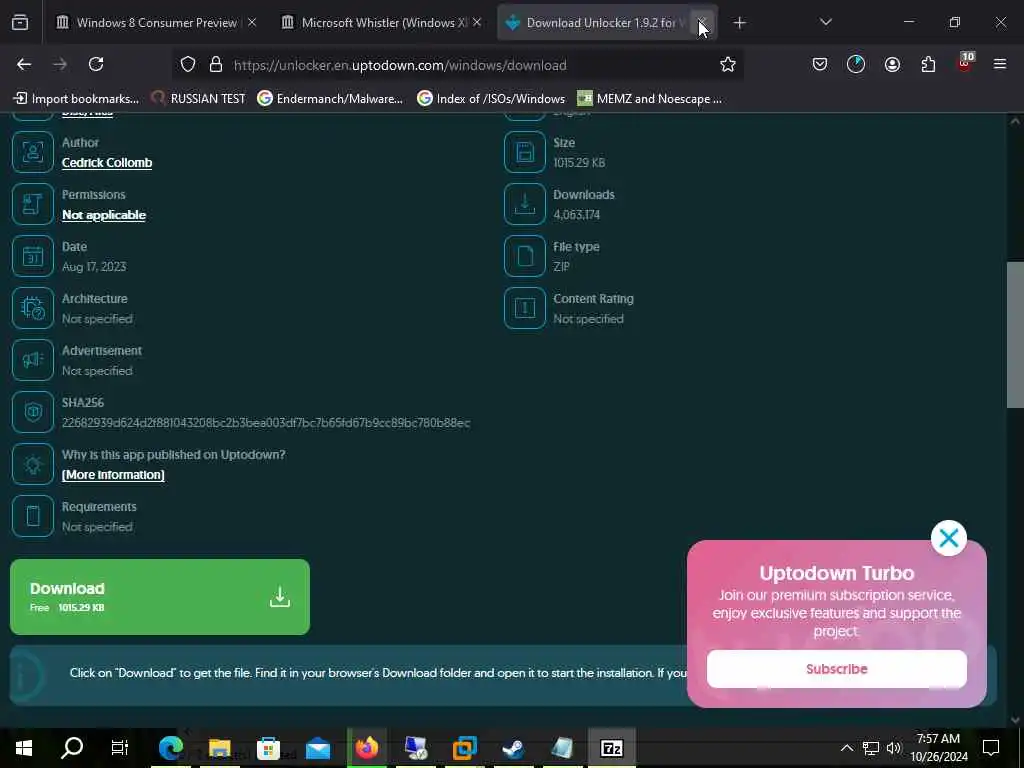The height and width of the screenshot is (768, 1024).
Task: Click the Permissions icon
Action: (x=33, y=204)
